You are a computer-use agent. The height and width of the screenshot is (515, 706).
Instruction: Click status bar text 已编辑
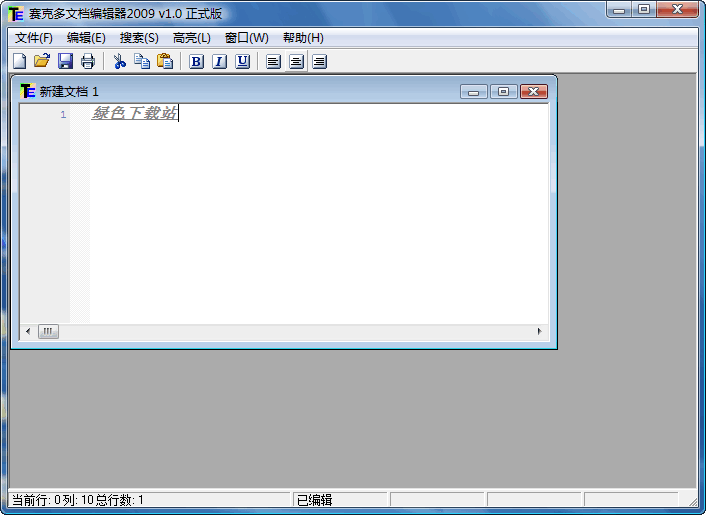[x=315, y=500]
